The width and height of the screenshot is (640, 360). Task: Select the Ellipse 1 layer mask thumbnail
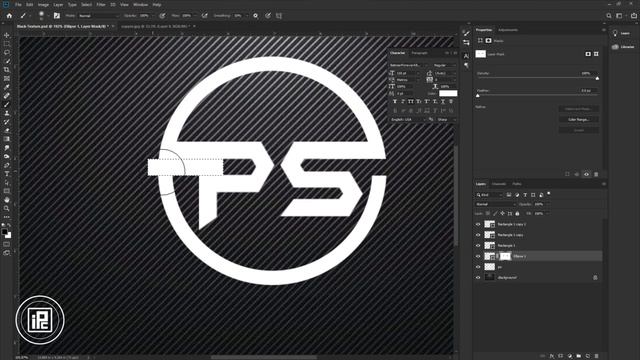(x=505, y=256)
